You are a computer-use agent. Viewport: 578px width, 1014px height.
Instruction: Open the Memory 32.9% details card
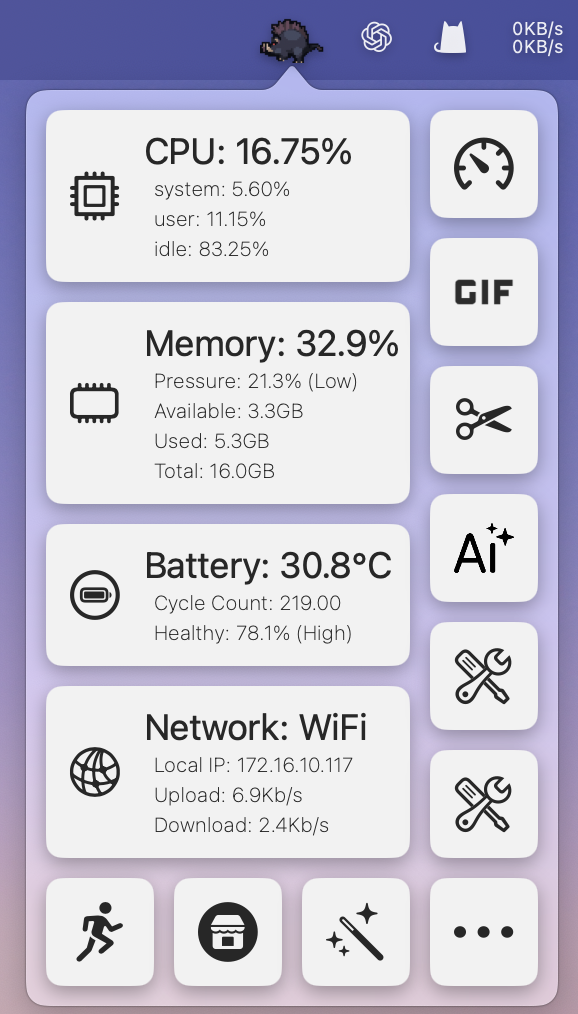pyautogui.click(x=228, y=403)
